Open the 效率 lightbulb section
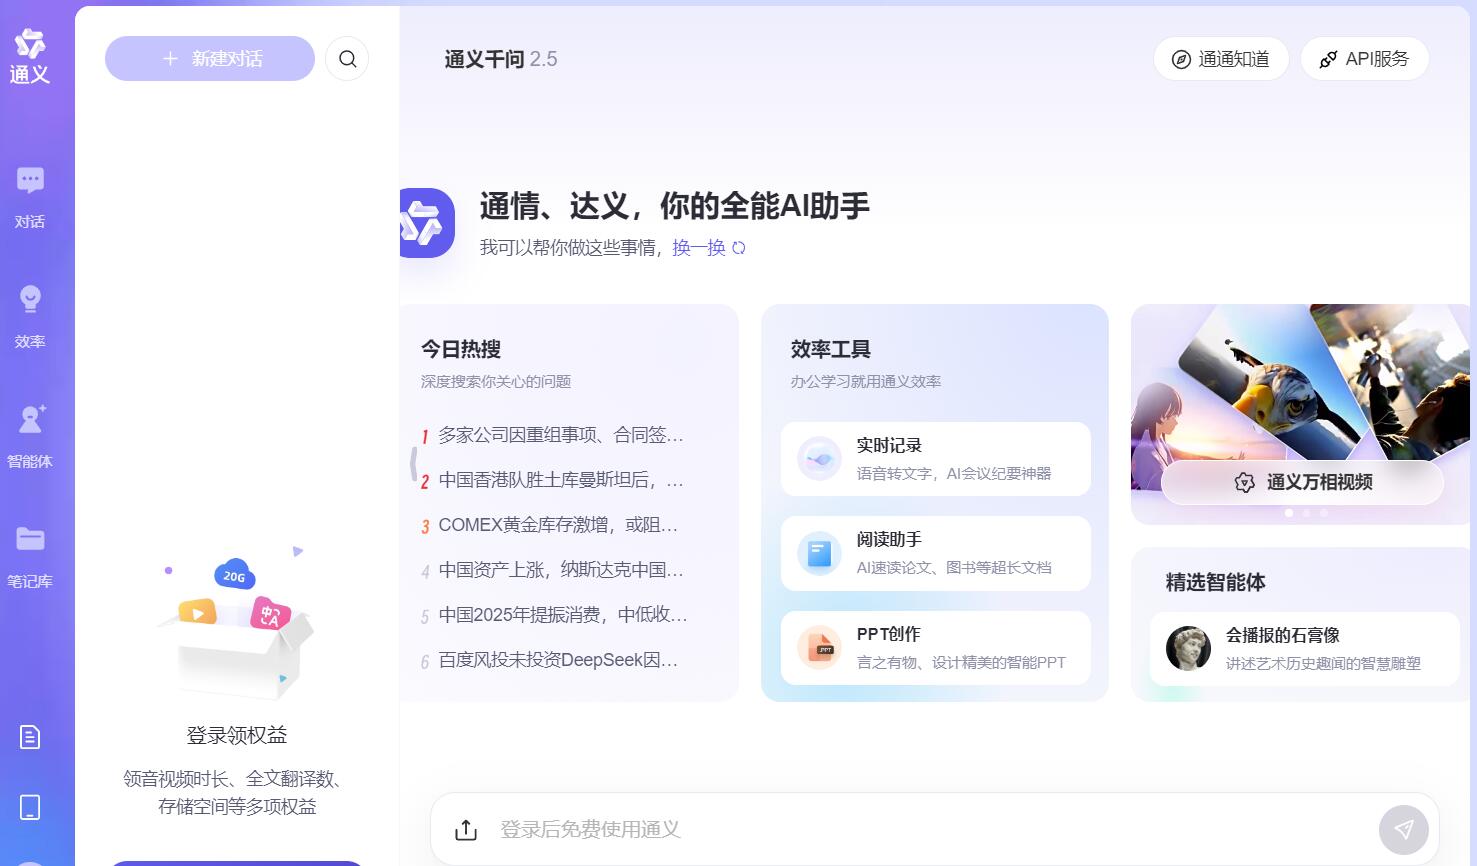Screen dimensions: 1477x866 click(x=30, y=316)
